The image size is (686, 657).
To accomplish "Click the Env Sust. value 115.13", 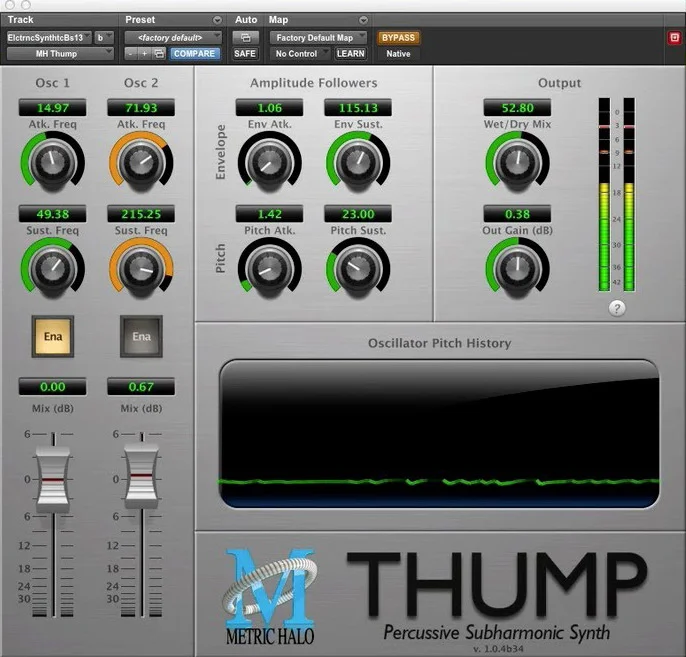I will 358,108.
